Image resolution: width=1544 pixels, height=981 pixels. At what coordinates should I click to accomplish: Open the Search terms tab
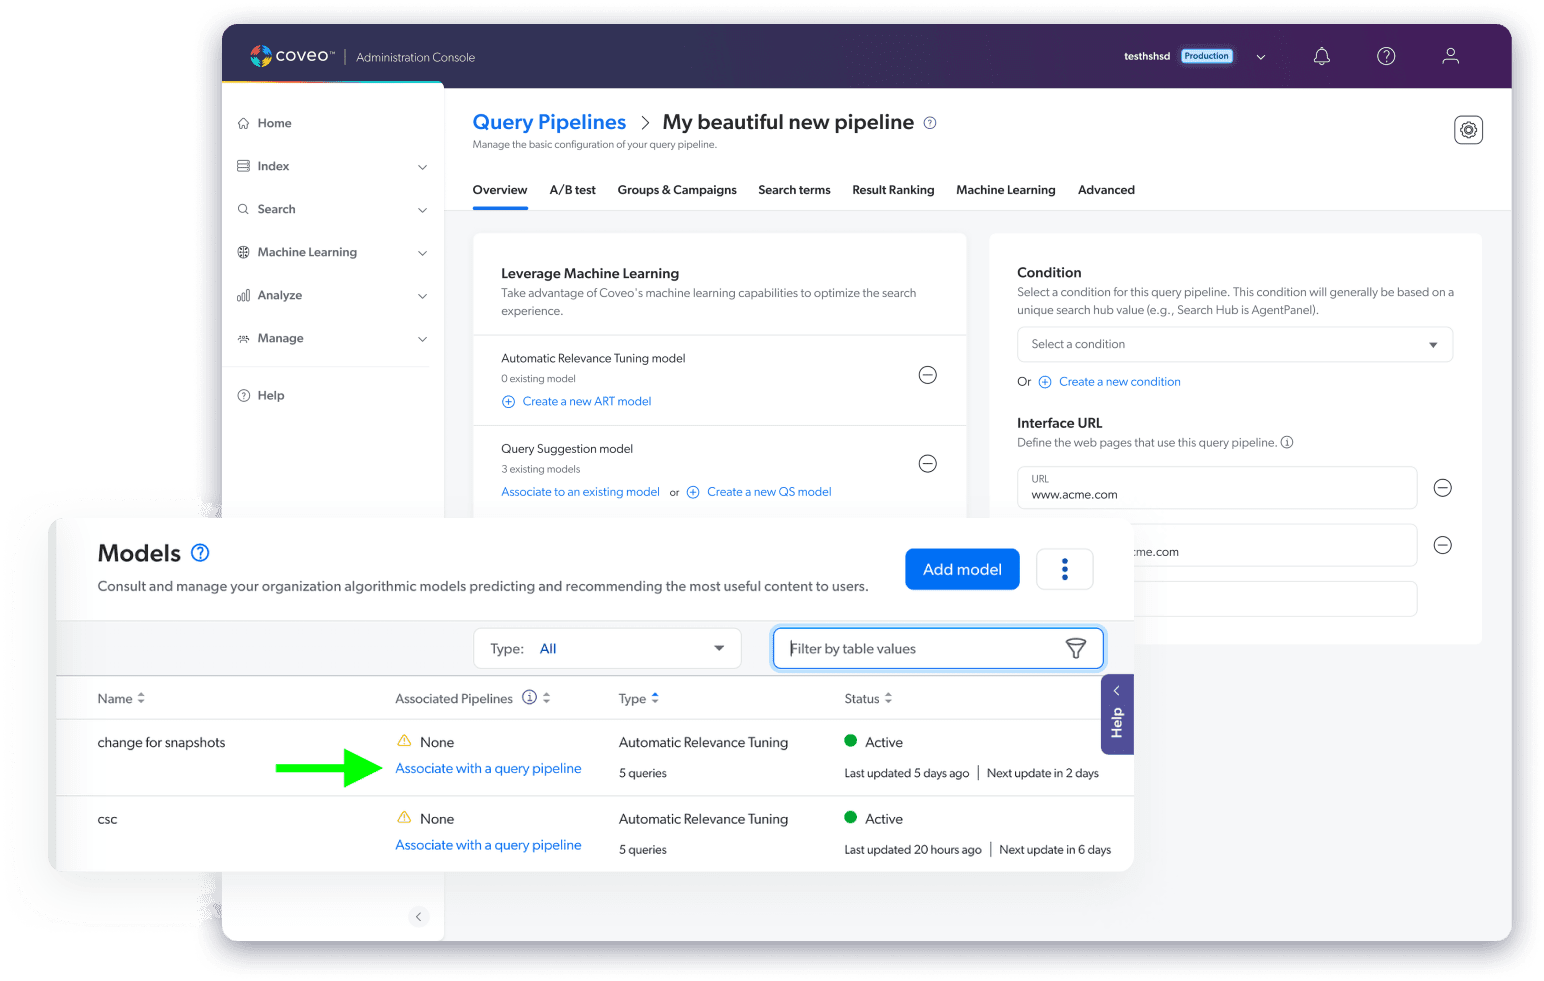tap(794, 190)
